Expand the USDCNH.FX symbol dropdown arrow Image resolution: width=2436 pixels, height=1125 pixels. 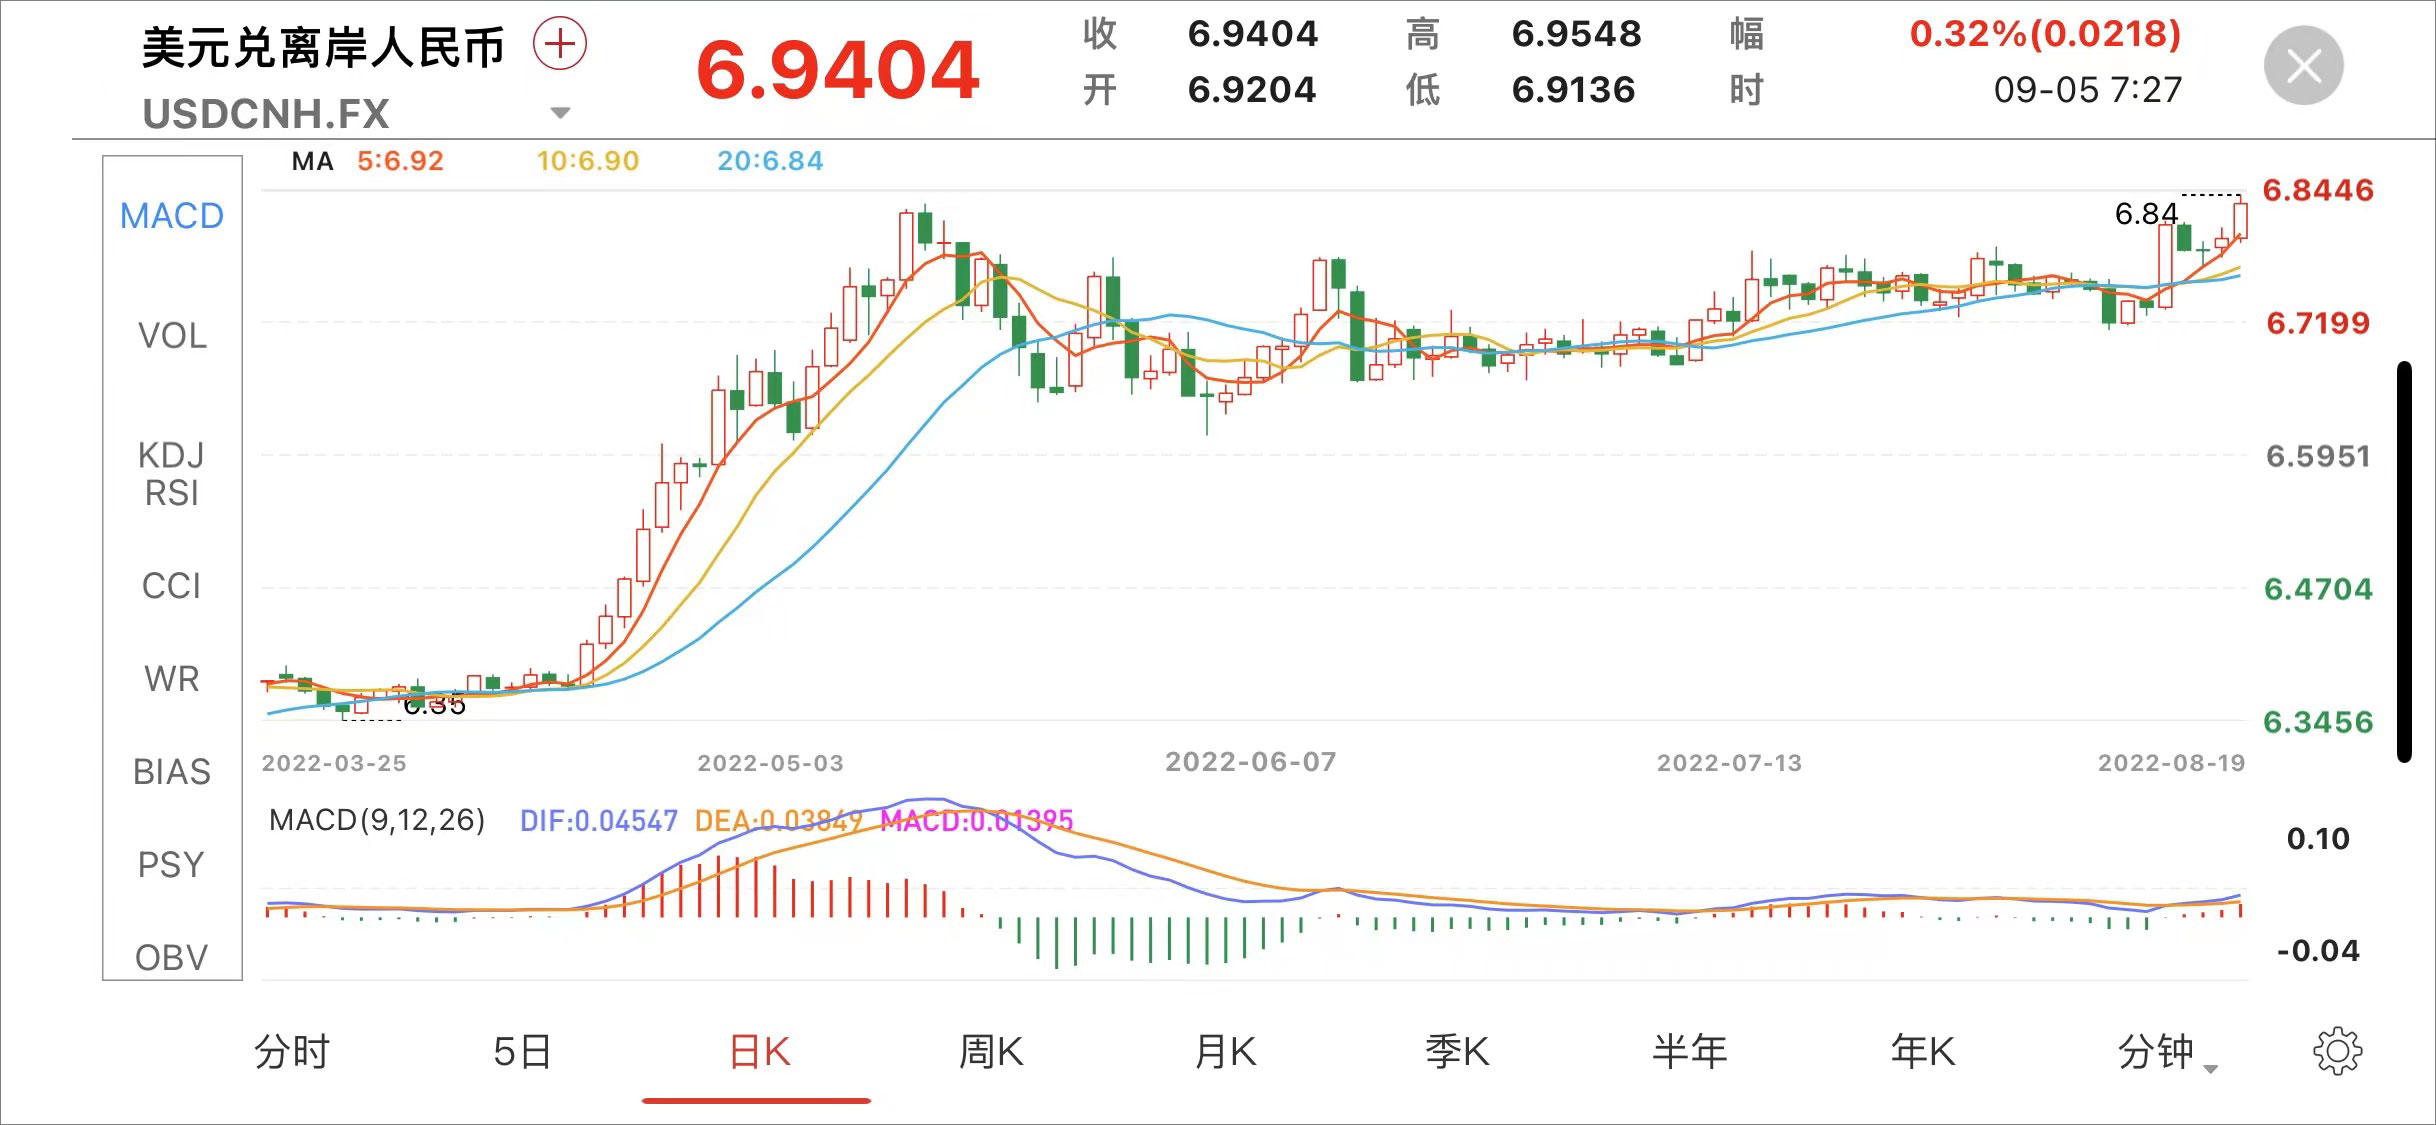[x=561, y=113]
